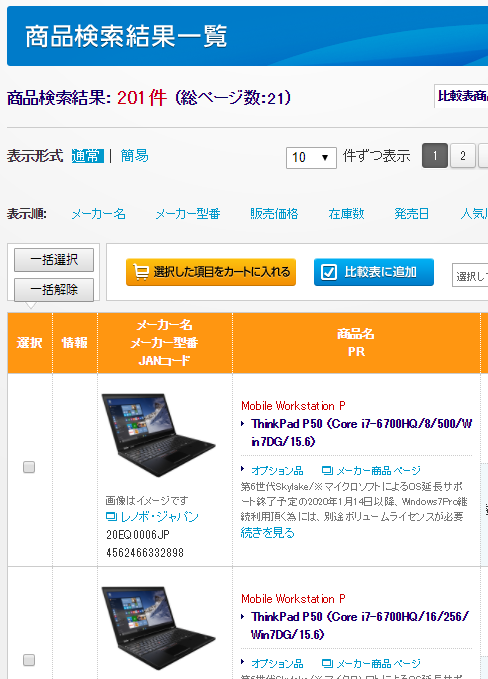Click the メーカー商品ページ window icon in second row
Viewport: 488px width, 679px height.
[328, 663]
